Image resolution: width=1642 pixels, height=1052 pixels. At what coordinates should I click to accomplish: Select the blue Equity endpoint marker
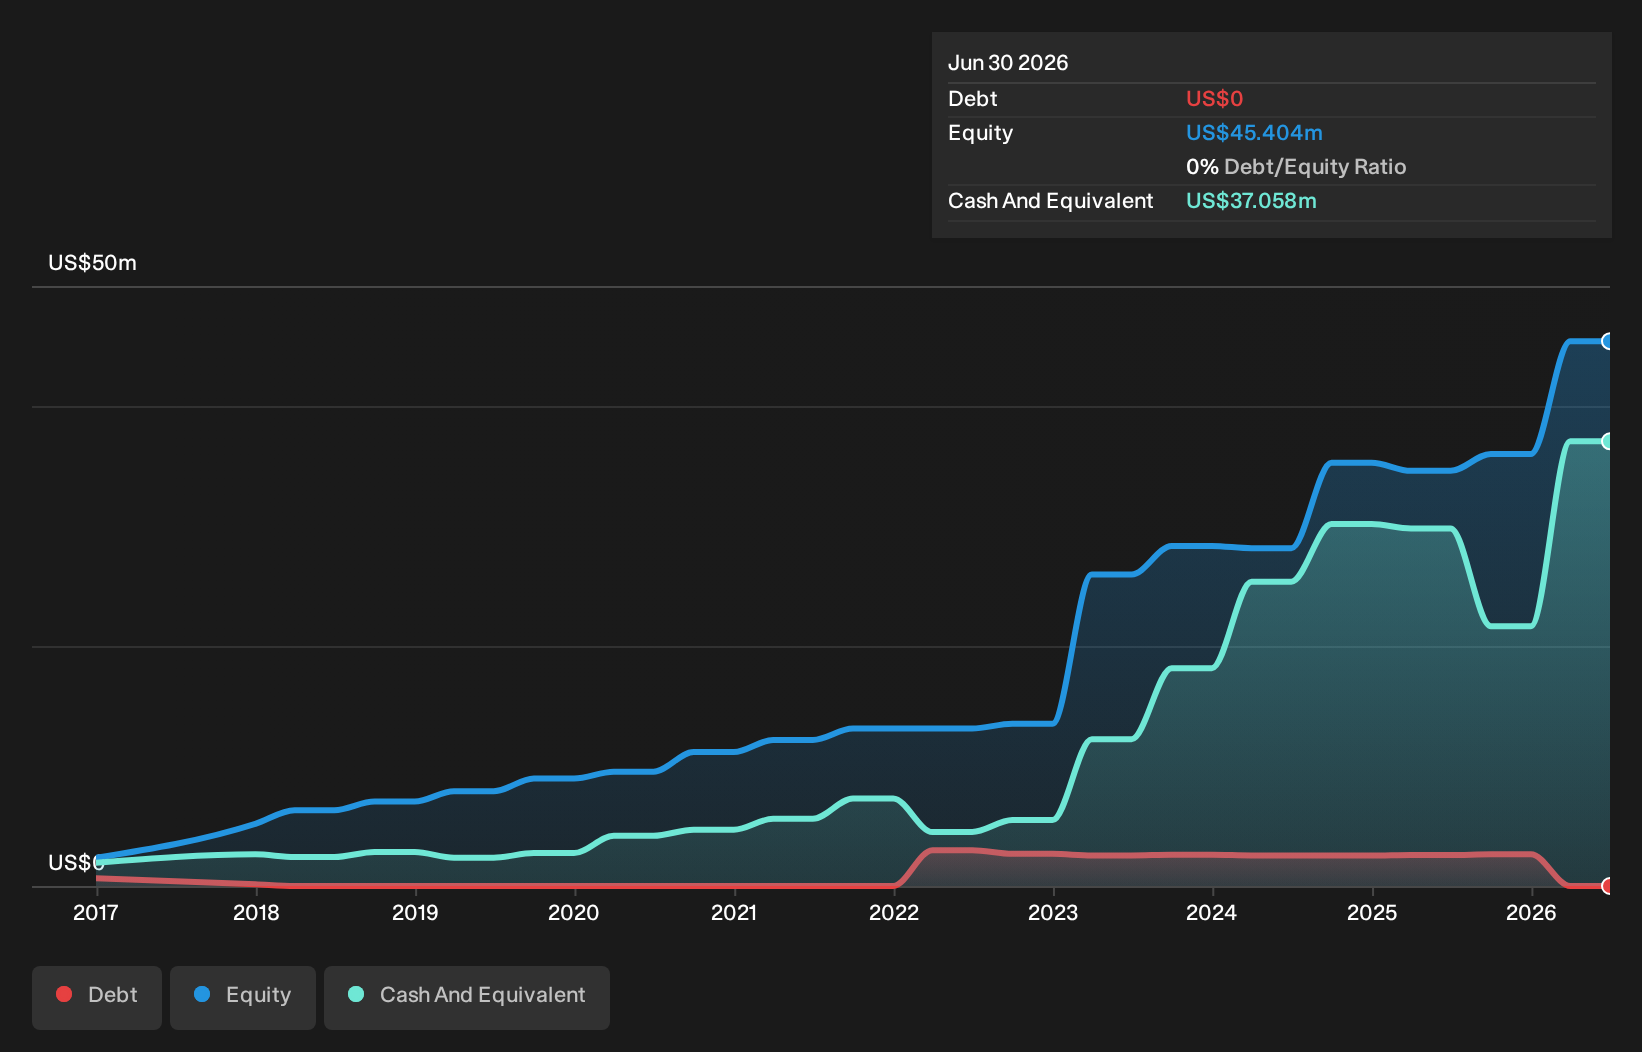click(1607, 341)
